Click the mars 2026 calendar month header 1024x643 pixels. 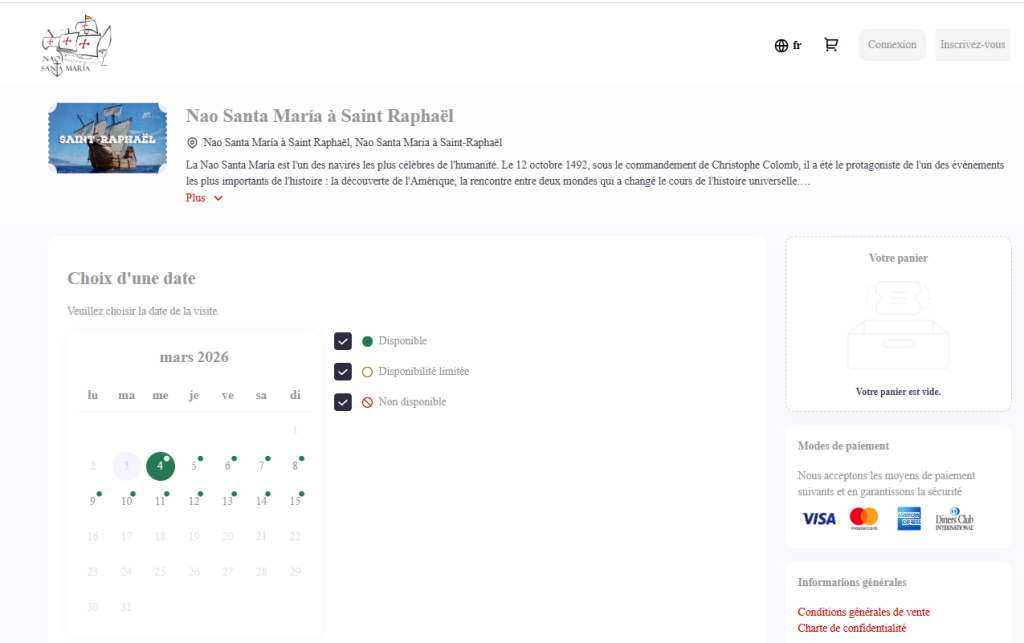194,357
